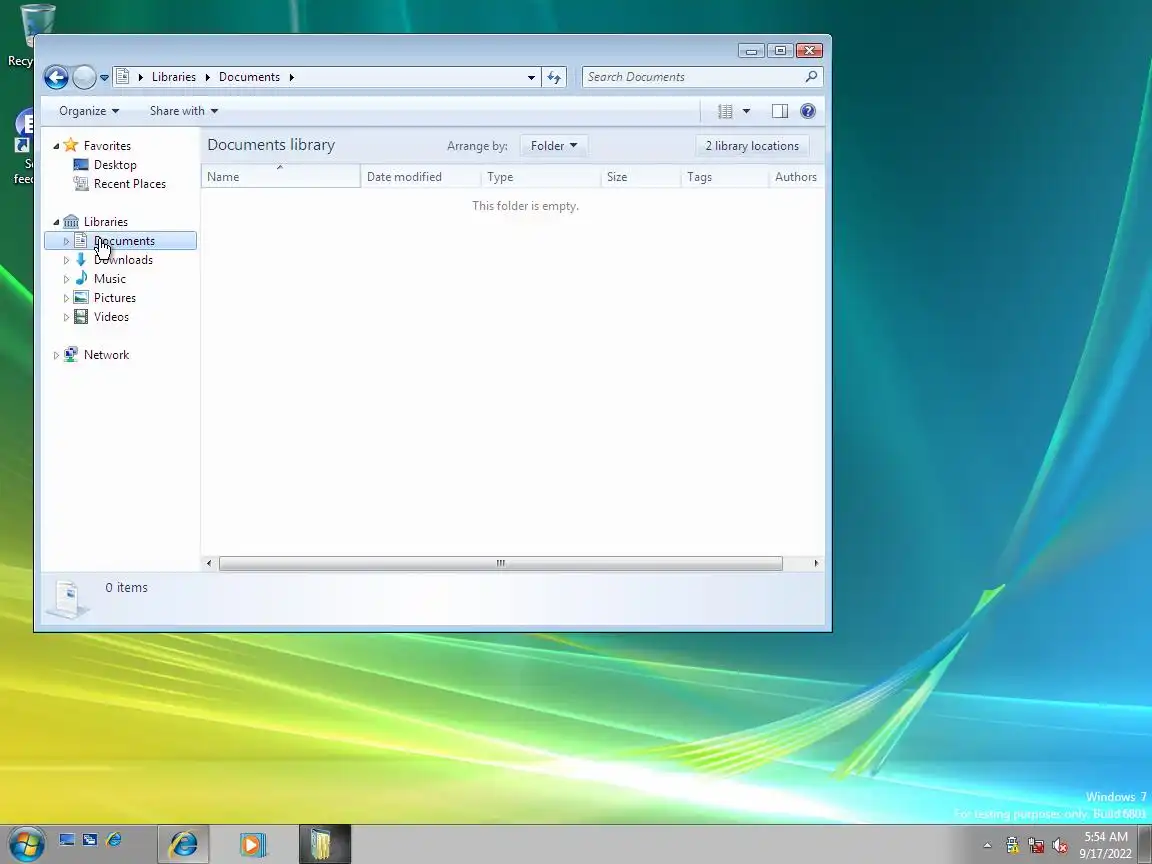Expand the Documents library node
1152x864 pixels.
click(x=66, y=241)
